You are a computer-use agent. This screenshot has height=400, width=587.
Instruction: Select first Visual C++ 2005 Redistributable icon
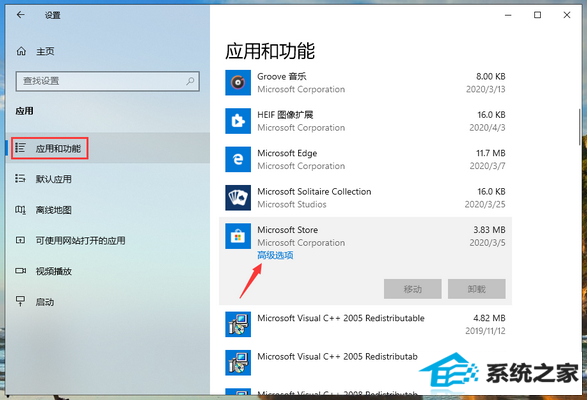(x=238, y=324)
